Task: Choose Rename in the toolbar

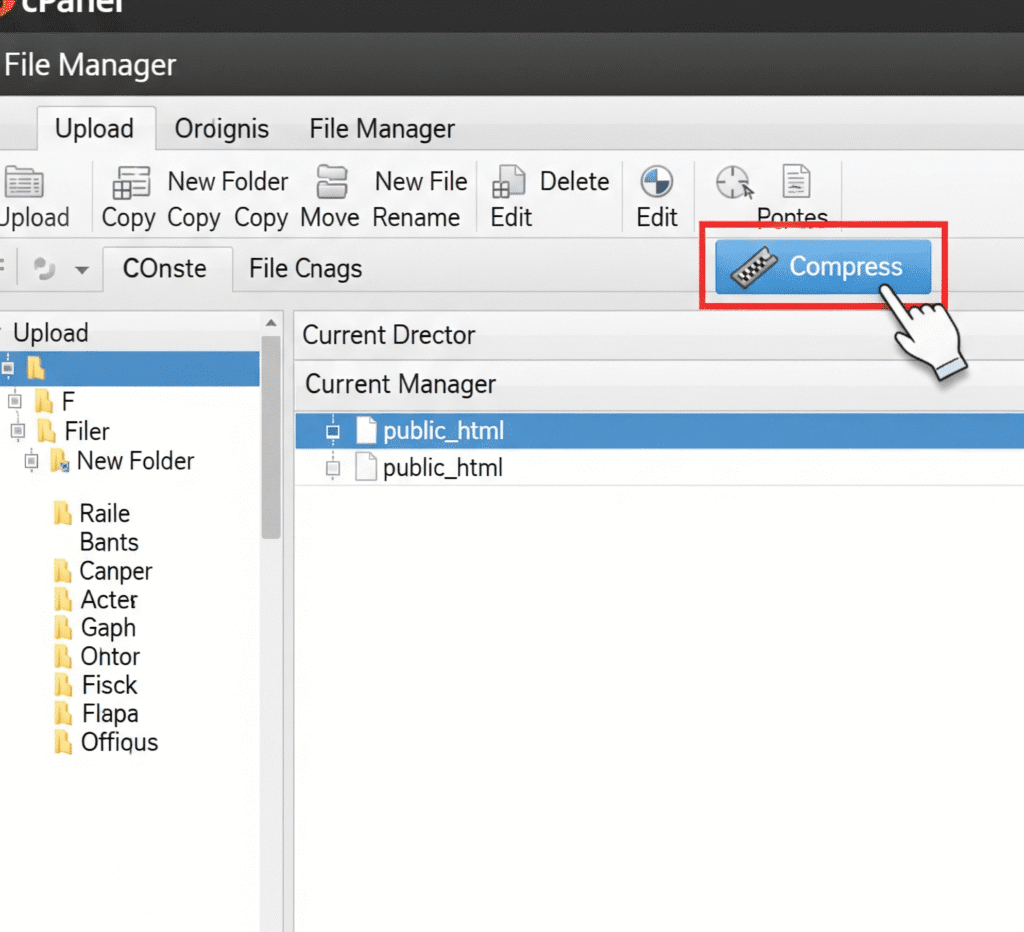Action: point(416,217)
